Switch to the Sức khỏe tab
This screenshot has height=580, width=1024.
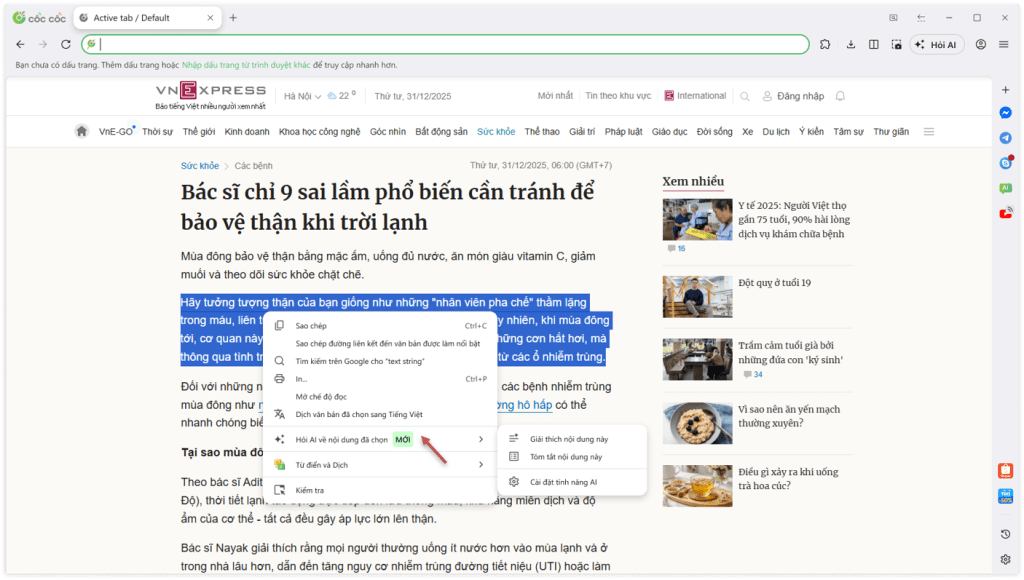coord(496,130)
